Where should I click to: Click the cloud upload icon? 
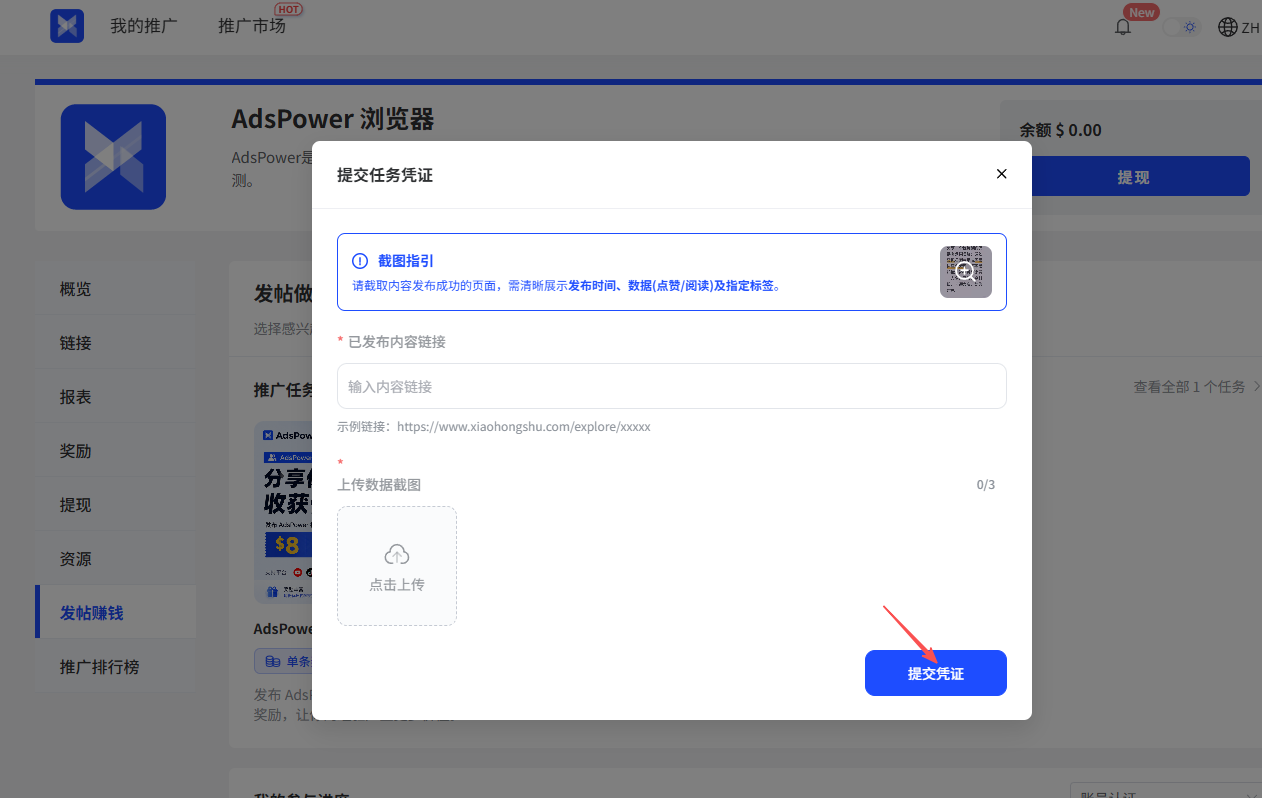[397, 554]
